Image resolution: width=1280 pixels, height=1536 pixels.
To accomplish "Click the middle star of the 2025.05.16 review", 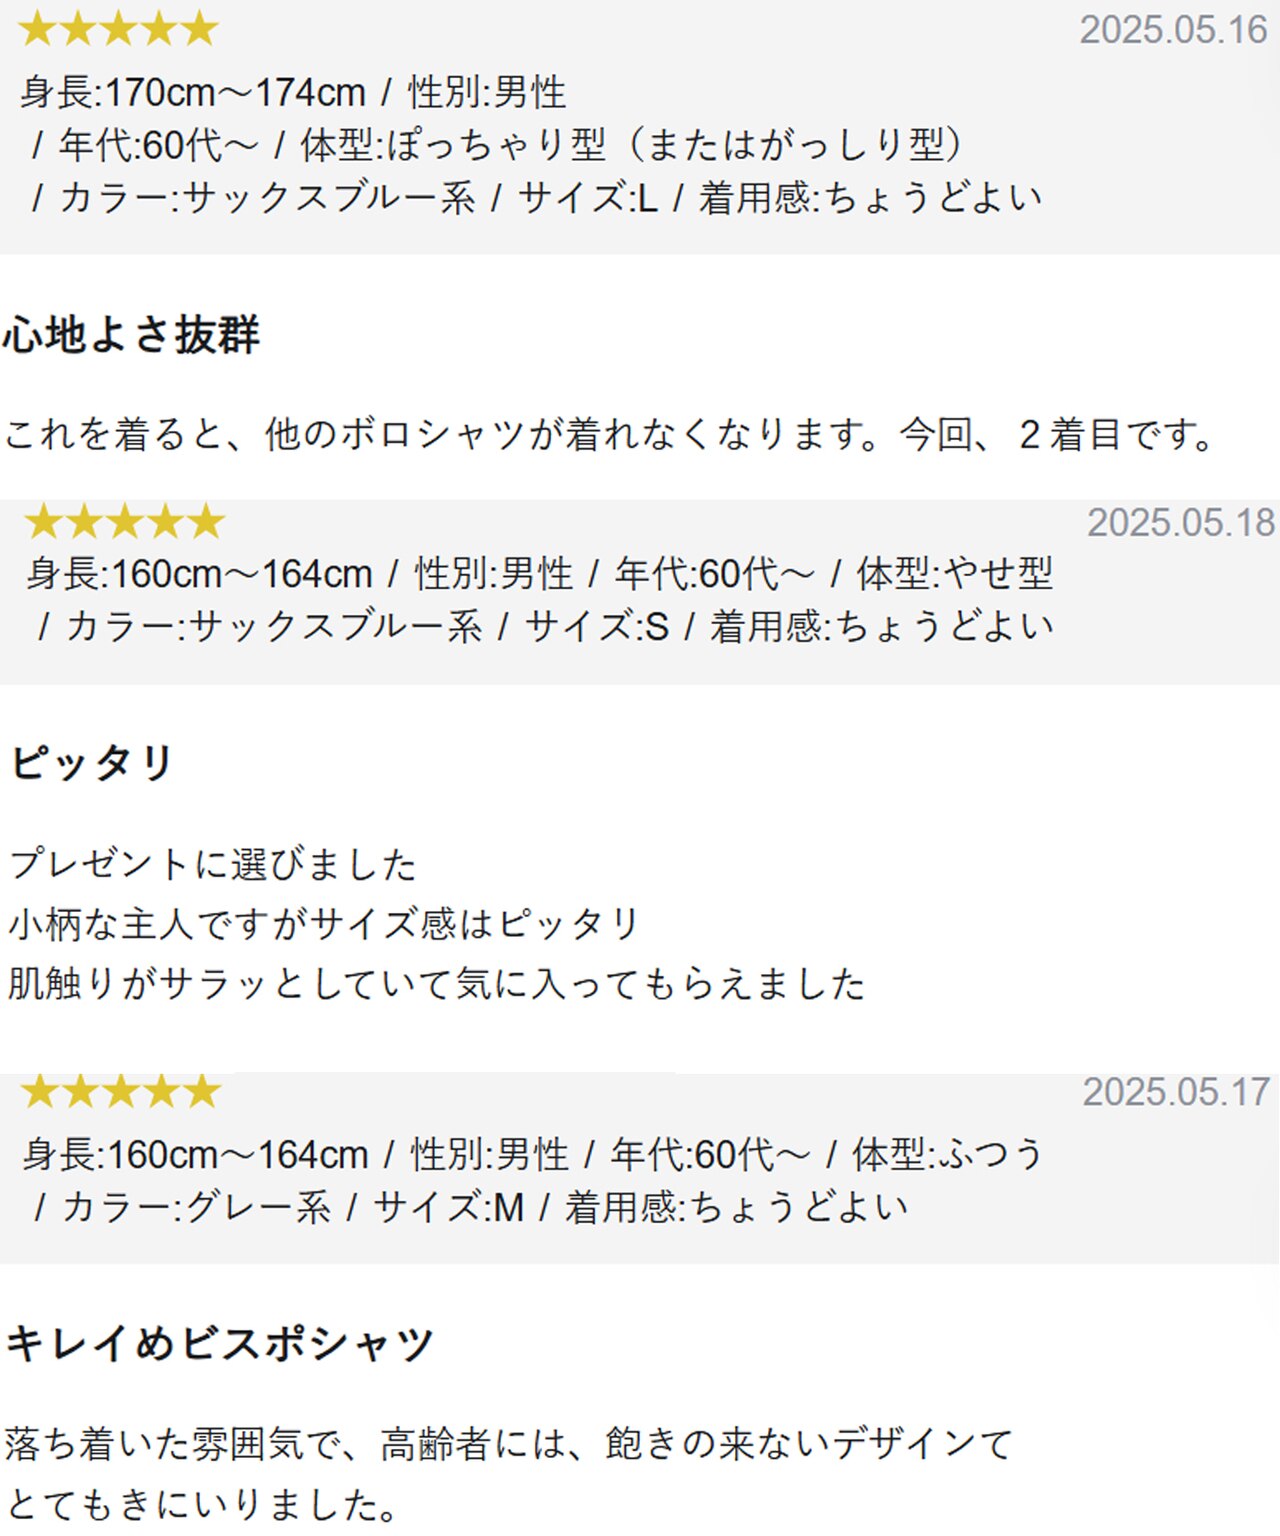I will click(x=118, y=29).
